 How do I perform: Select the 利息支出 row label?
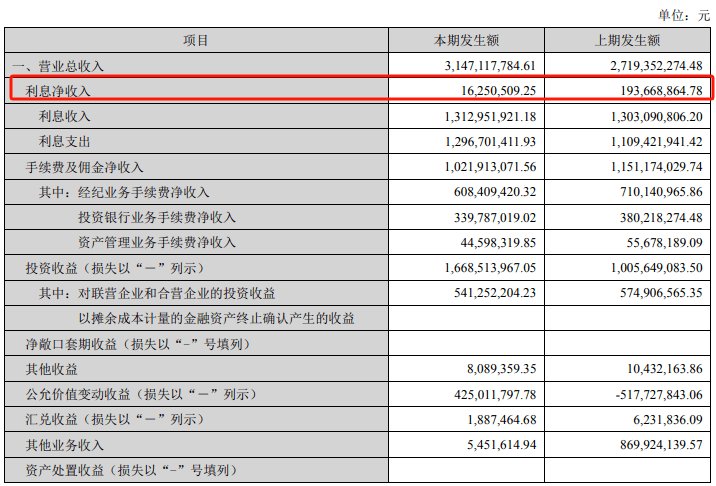click(64, 142)
